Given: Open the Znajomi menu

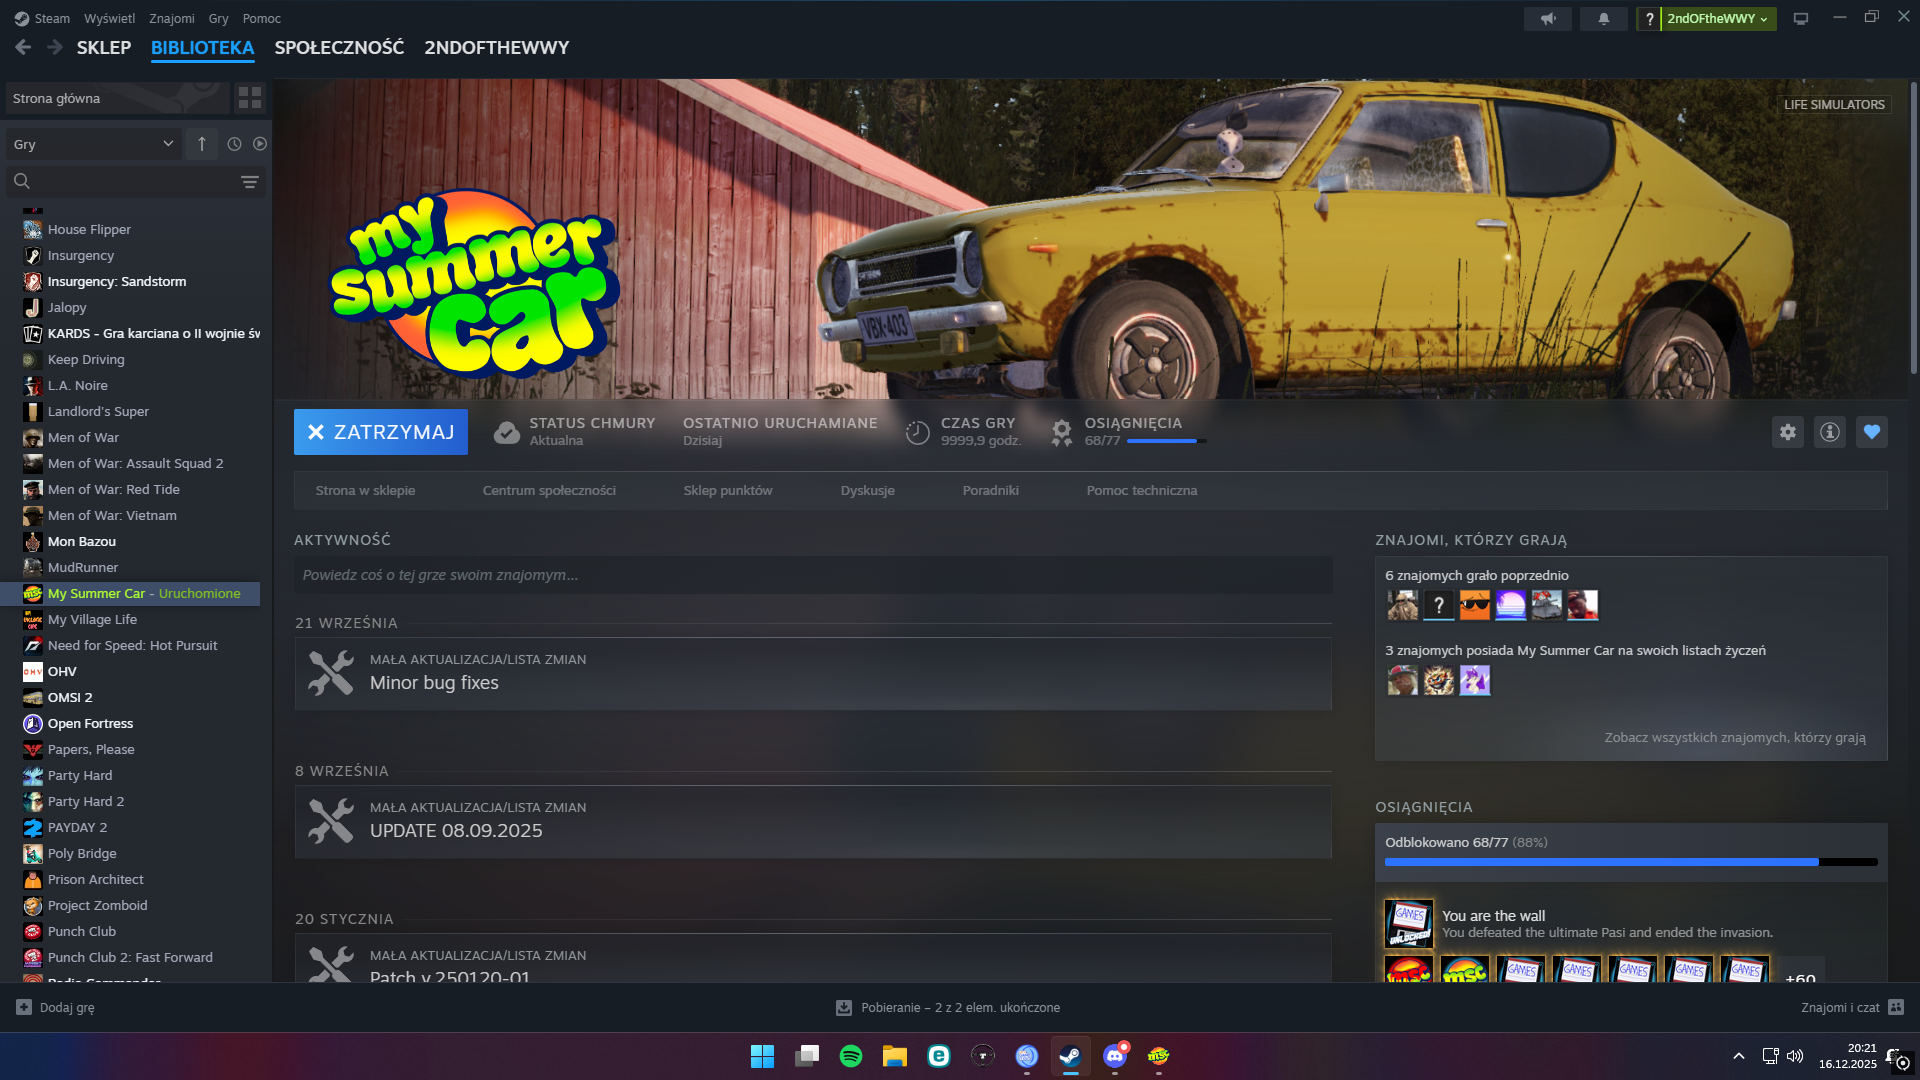Looking at the screenshot, I should click(171, 19).
